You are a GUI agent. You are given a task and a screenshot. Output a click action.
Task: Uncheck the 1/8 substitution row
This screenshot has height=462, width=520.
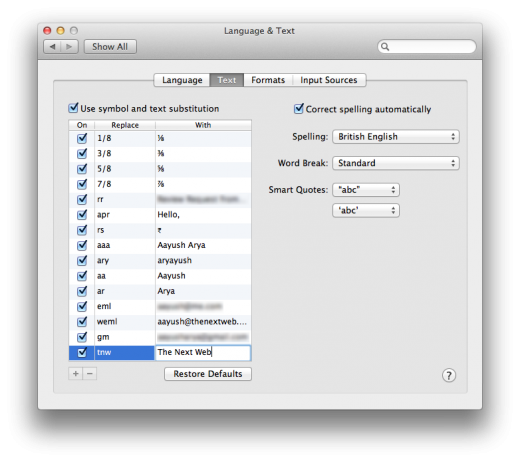coord(82,138)
